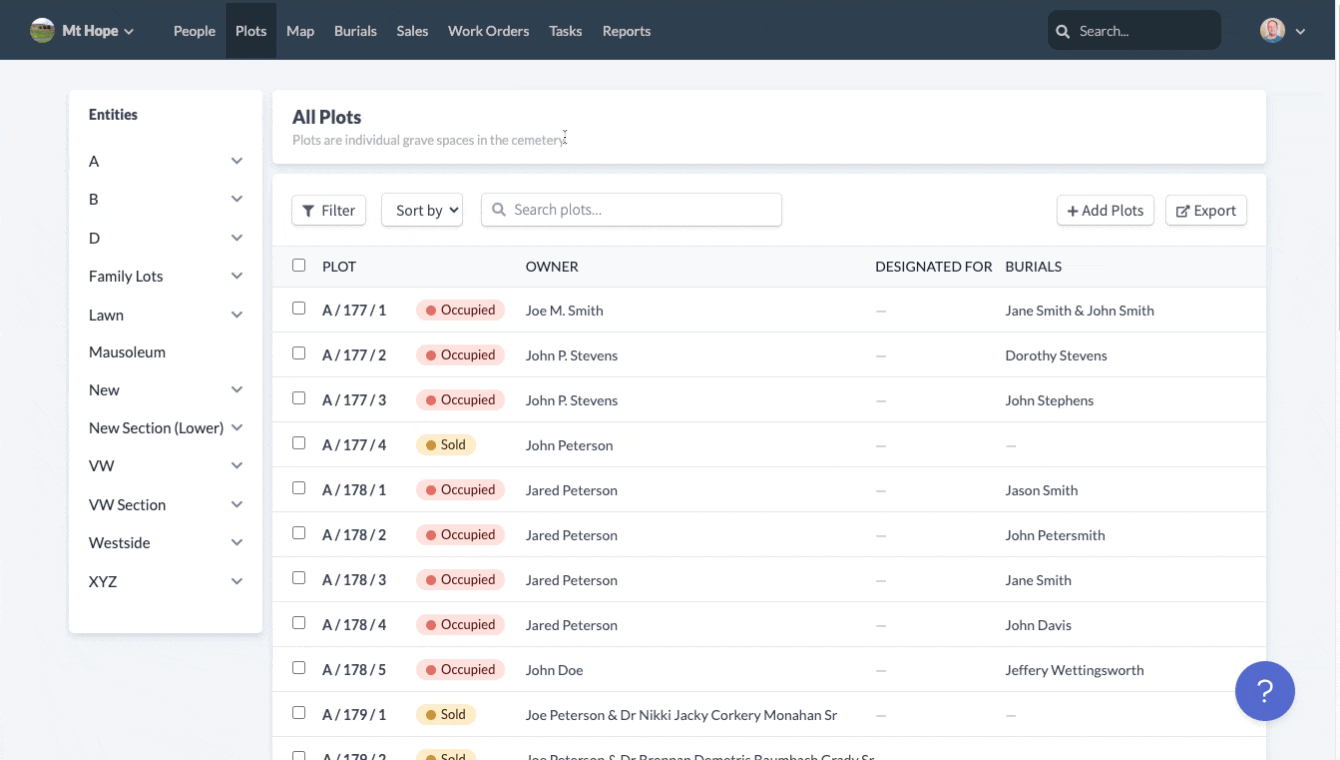The image size is (1340, 760).
Task: Open the Tasks page
Action: 565,31
